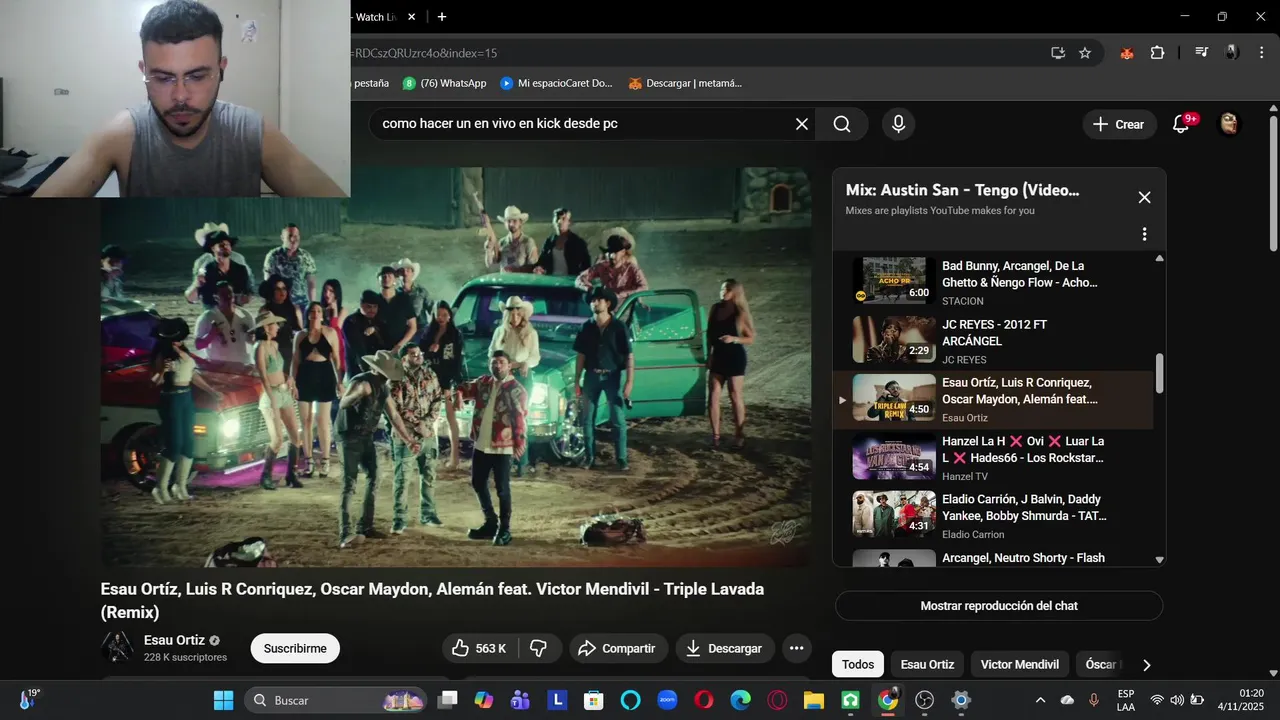
Task: Open Esau Ortiz channel avatar
Action: pyautogui.click(x=117, y=647)
